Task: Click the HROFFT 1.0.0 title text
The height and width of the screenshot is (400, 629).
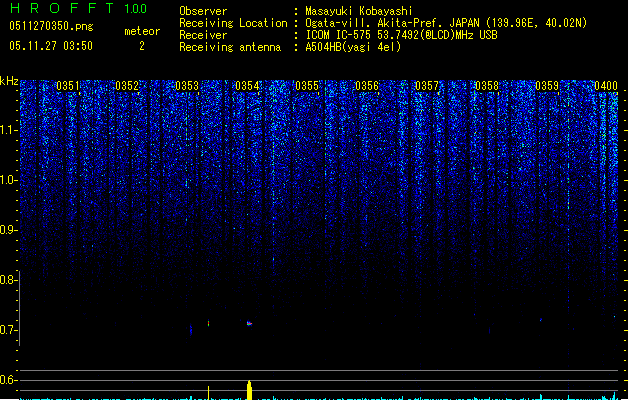Action: point(78,8)
